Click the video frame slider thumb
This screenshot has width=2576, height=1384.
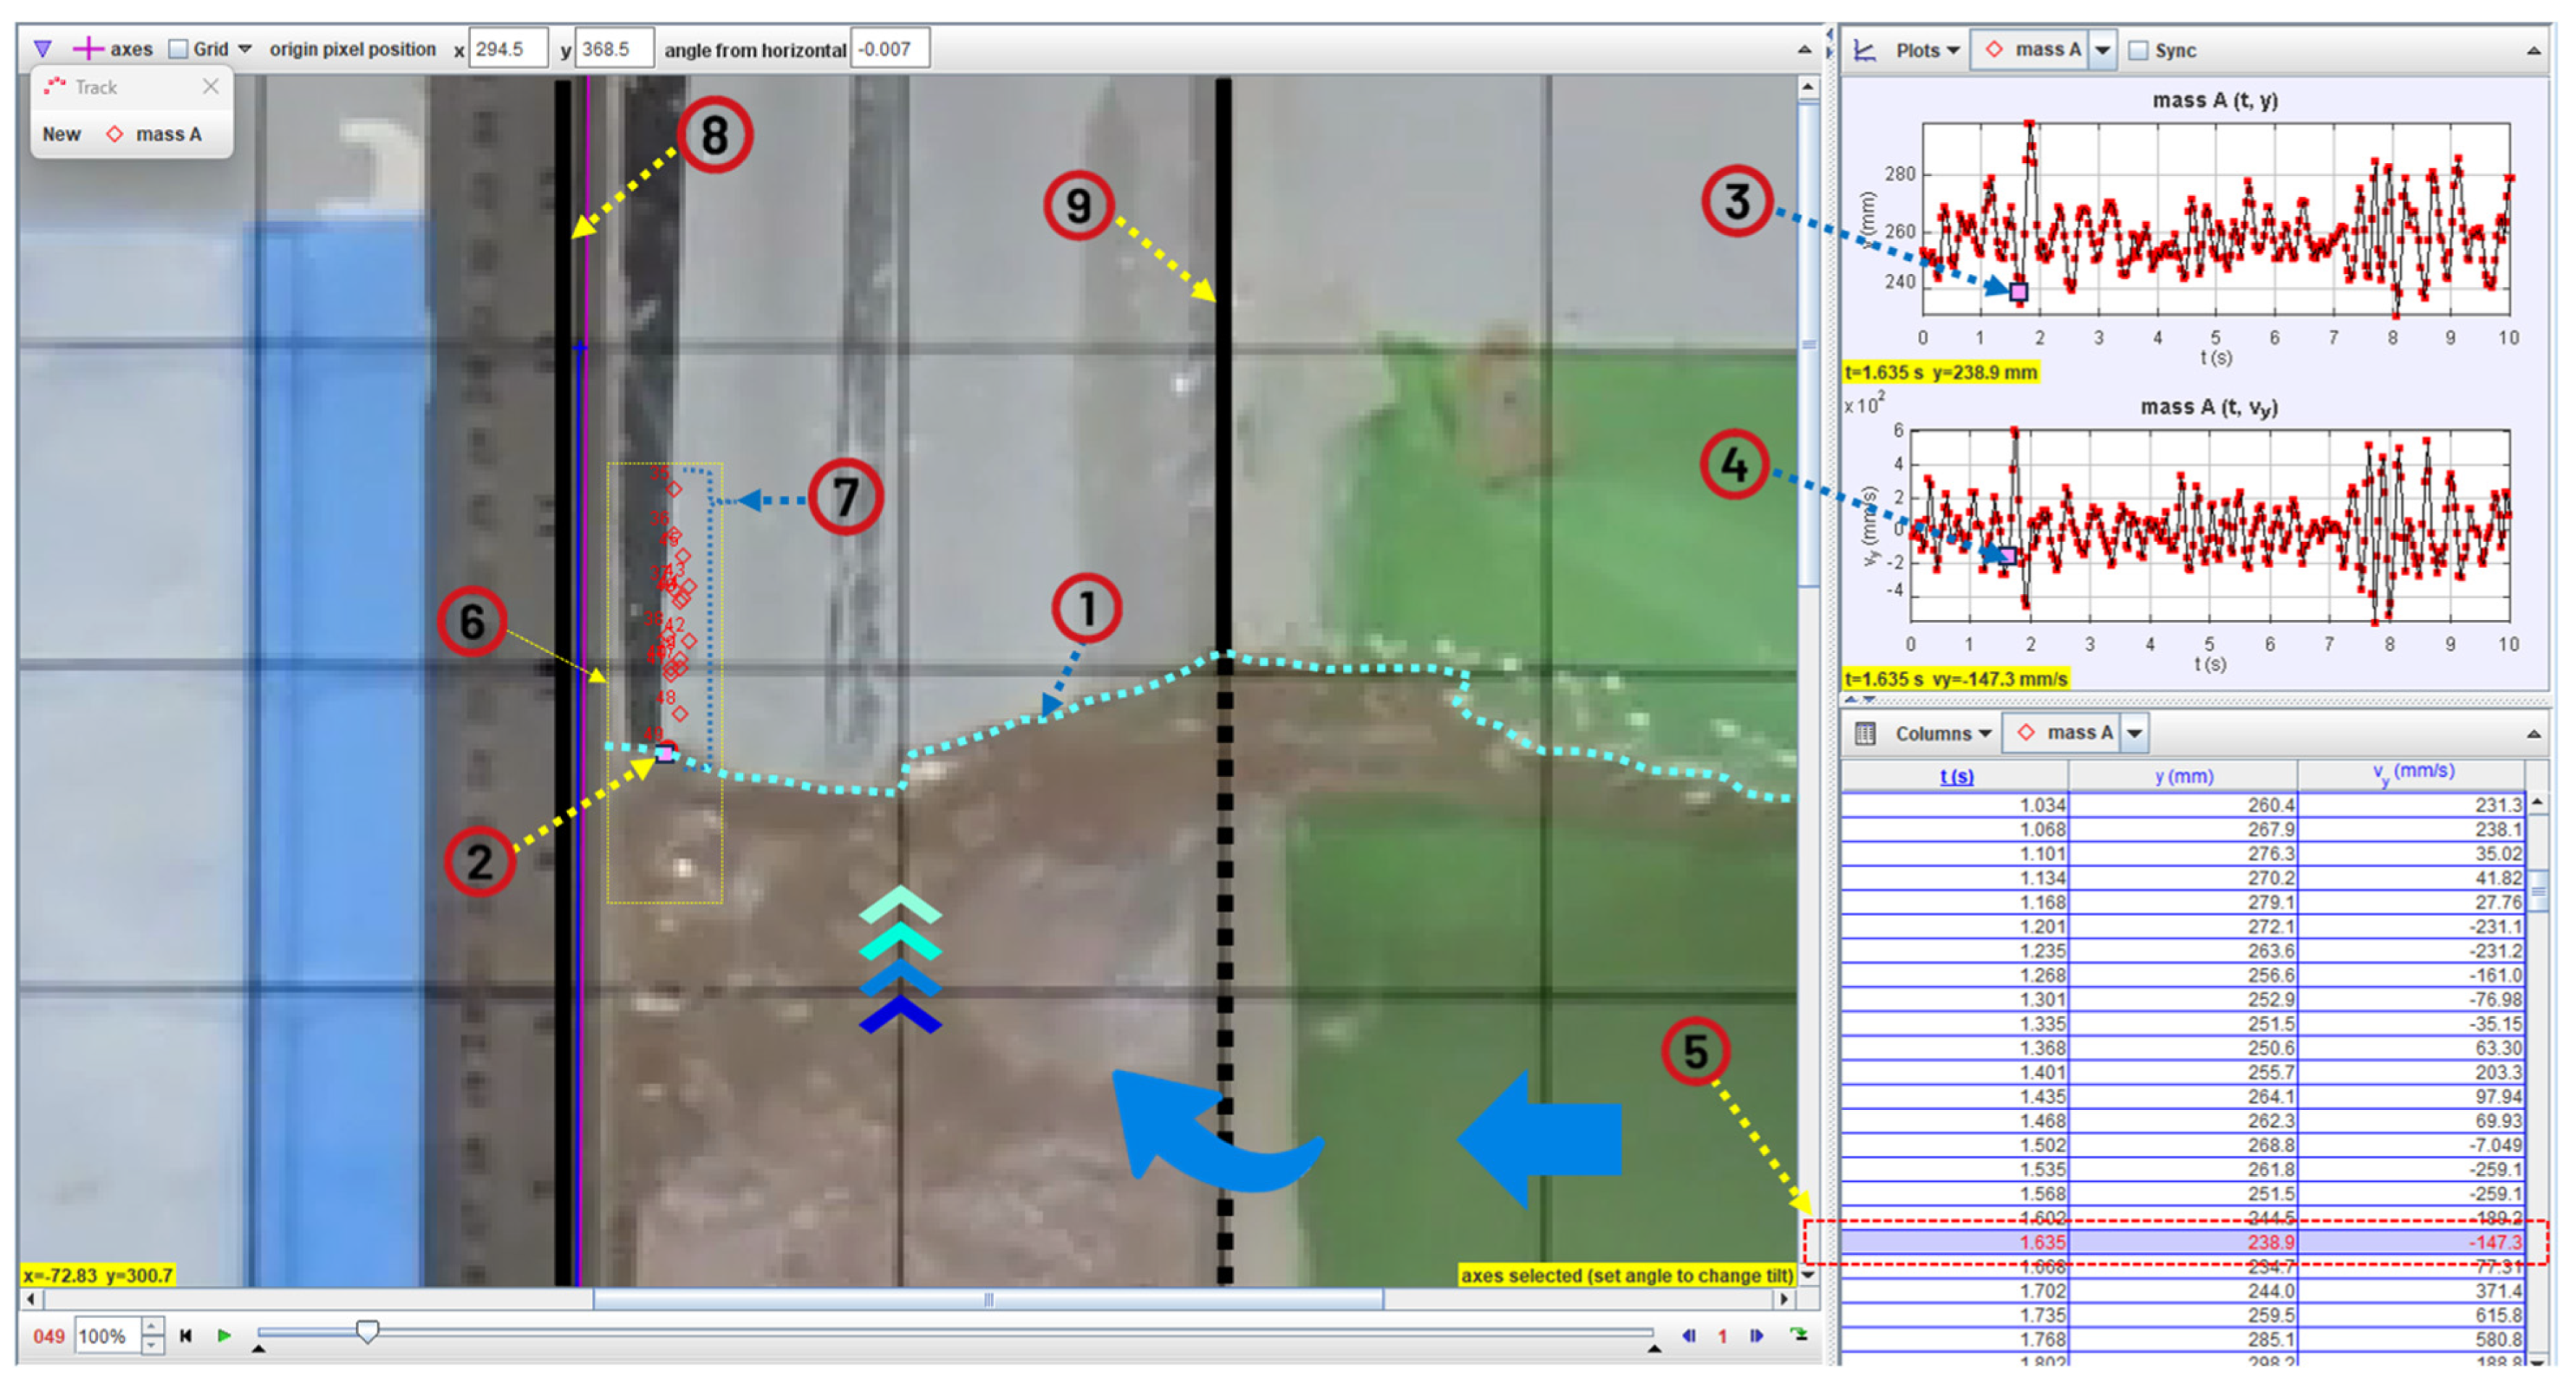tap(367, 1331)
